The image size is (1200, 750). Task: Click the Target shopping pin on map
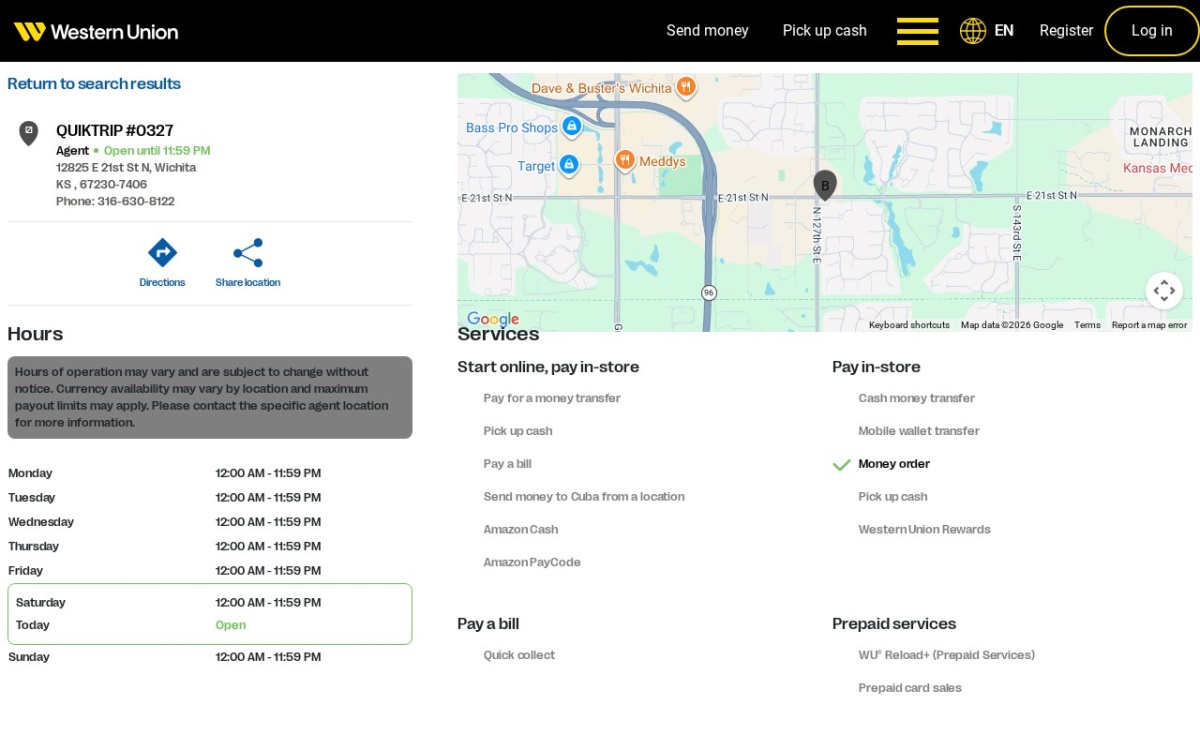[x=569, y=164]
